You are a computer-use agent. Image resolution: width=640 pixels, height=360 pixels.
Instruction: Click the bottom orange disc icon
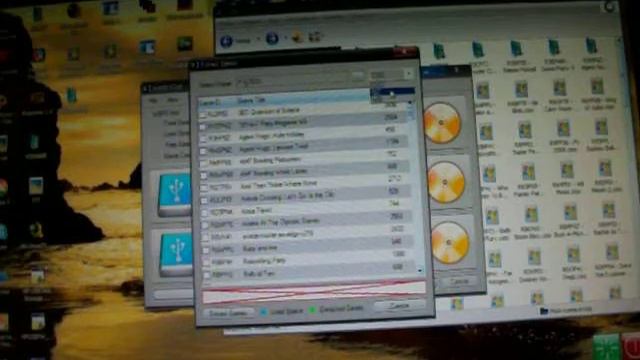point(450,242)
